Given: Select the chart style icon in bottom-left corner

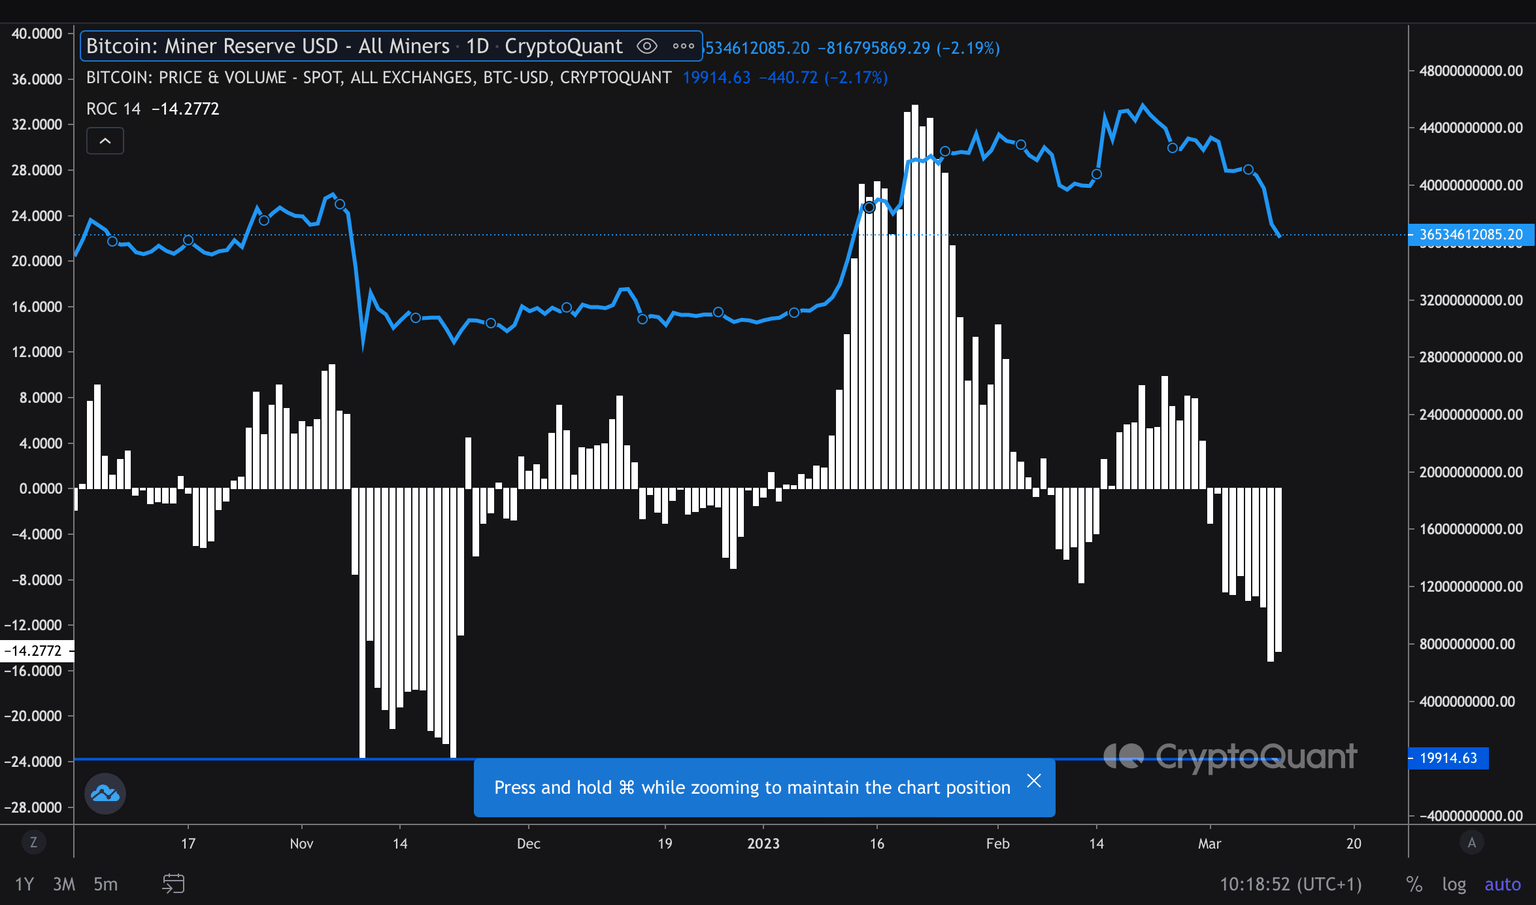Looking at the screenshot, I should tap(104, 793).
